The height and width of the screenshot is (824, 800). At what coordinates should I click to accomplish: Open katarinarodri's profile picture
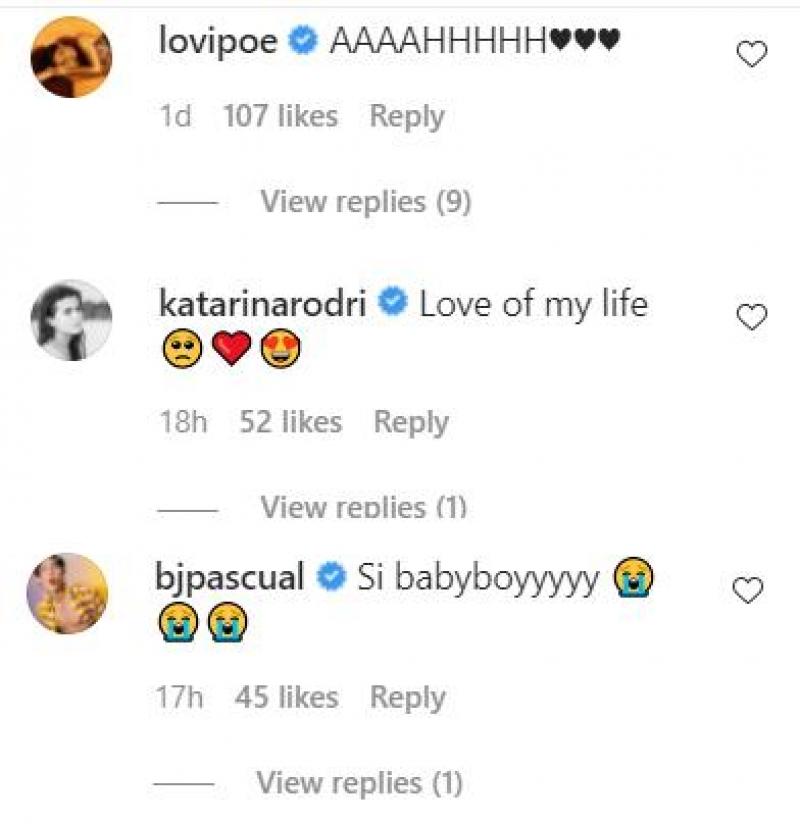(72, 320)
